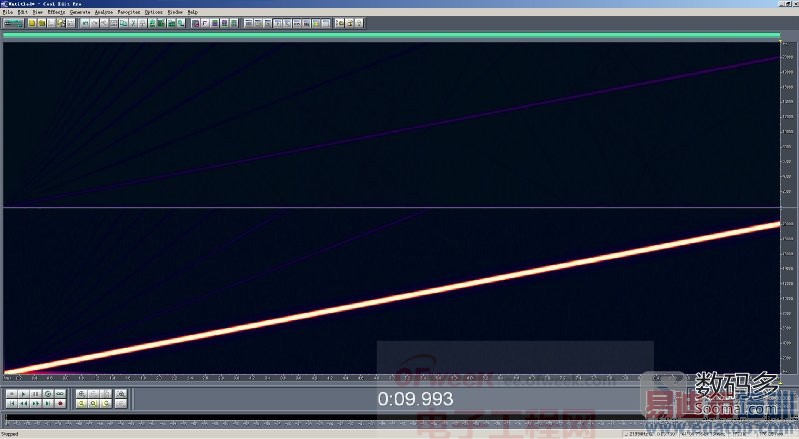The width and height of the screenshot is (799, 439).
Task: Open the Effects menu
Action: pos(56,12)
